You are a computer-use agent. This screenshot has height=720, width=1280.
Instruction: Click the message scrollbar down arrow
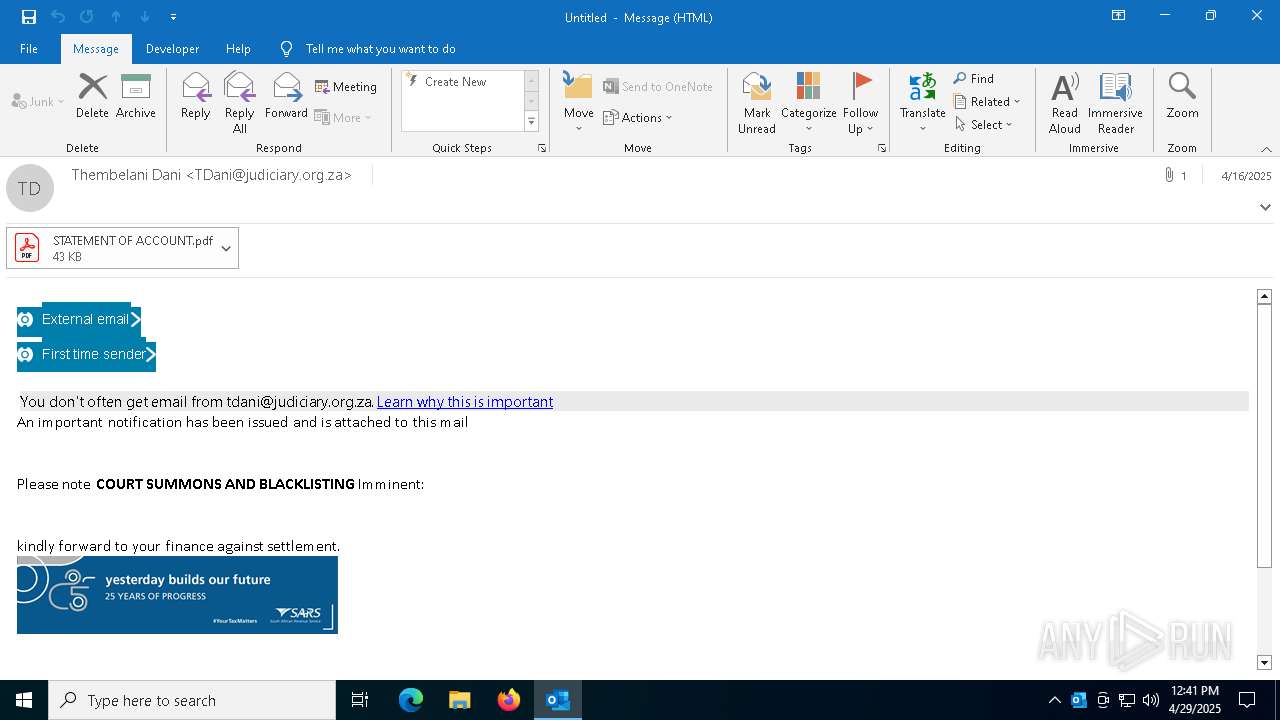pos(1264,662)
